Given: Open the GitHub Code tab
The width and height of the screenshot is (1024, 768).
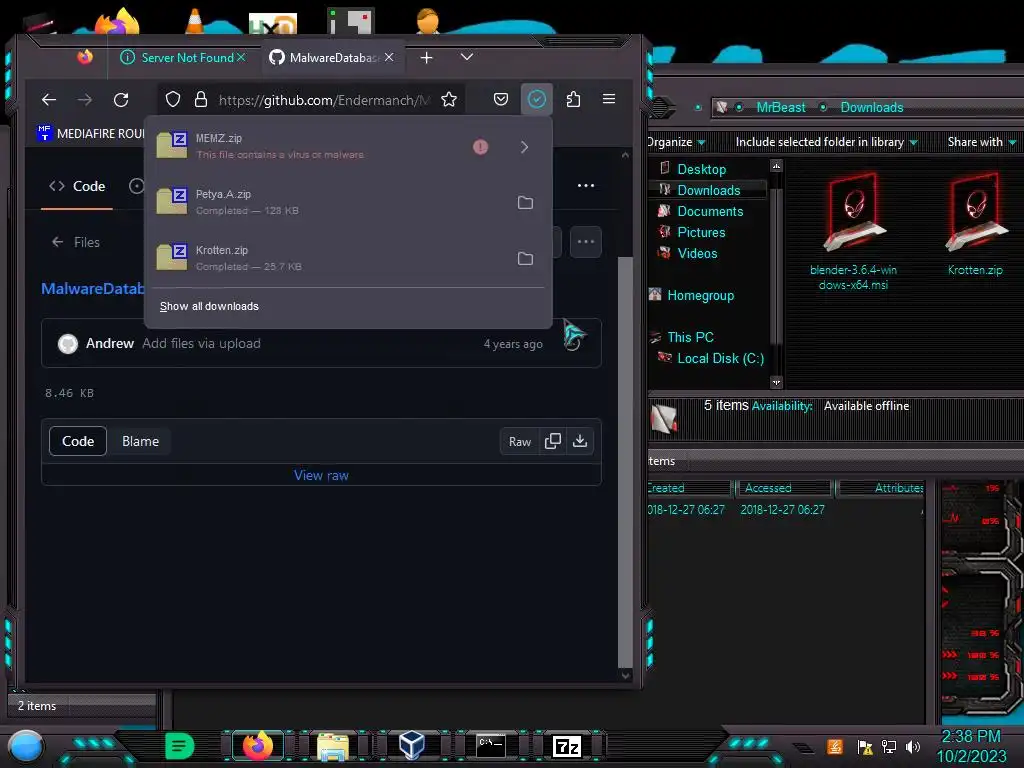Looking at the screenshot, I should (x=77, y=186).
